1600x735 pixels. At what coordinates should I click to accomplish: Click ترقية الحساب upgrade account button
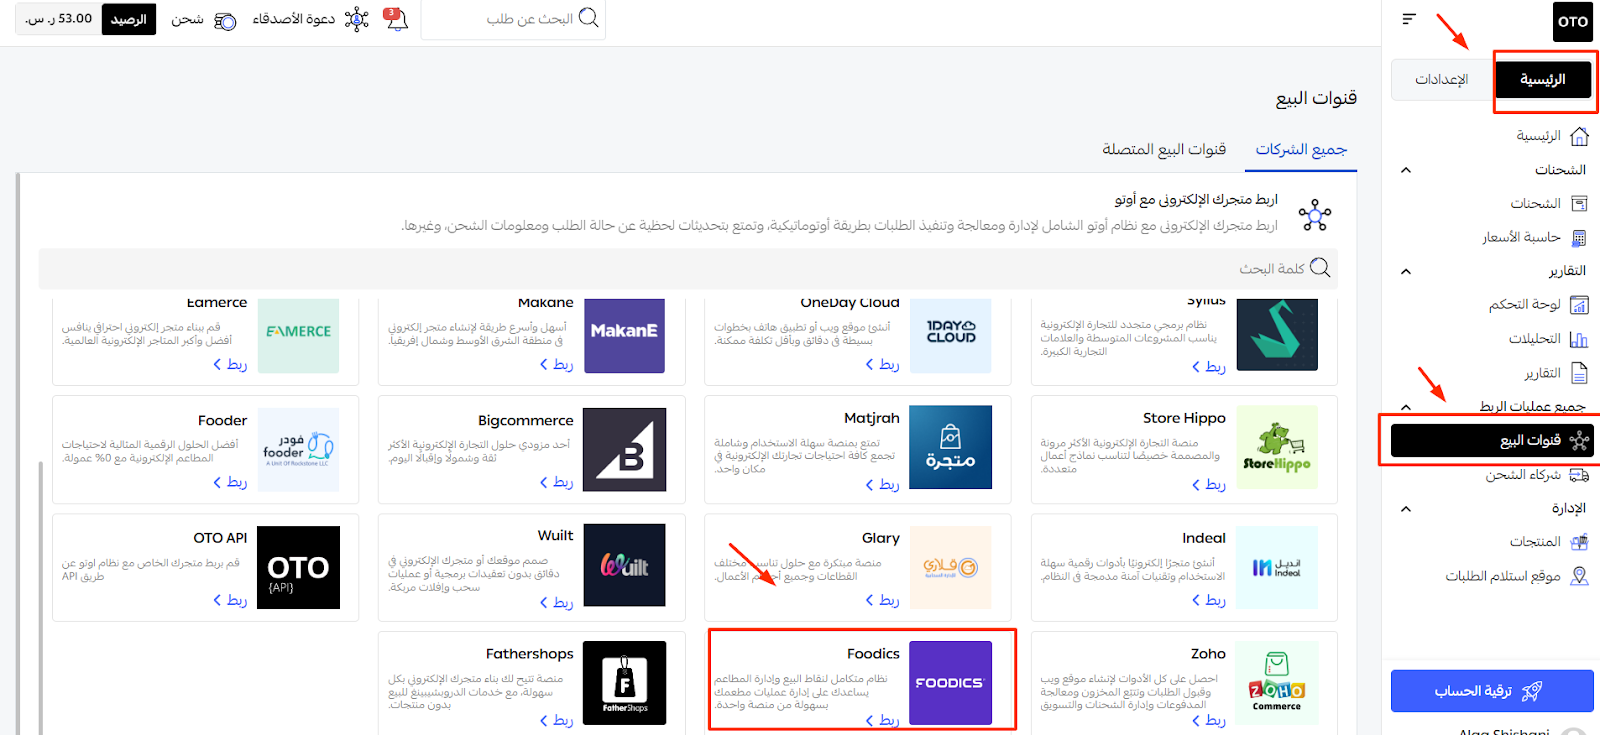tap(1492, 691)
